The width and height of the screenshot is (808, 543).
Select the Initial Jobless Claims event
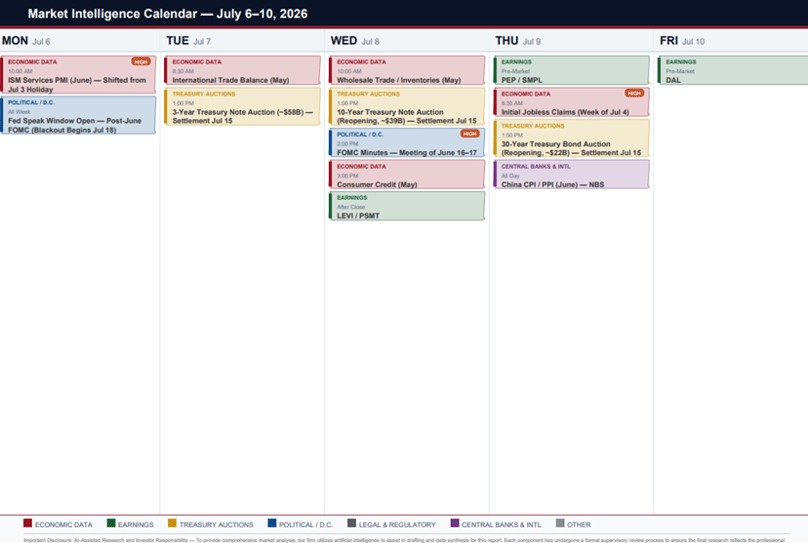(571, 102)
